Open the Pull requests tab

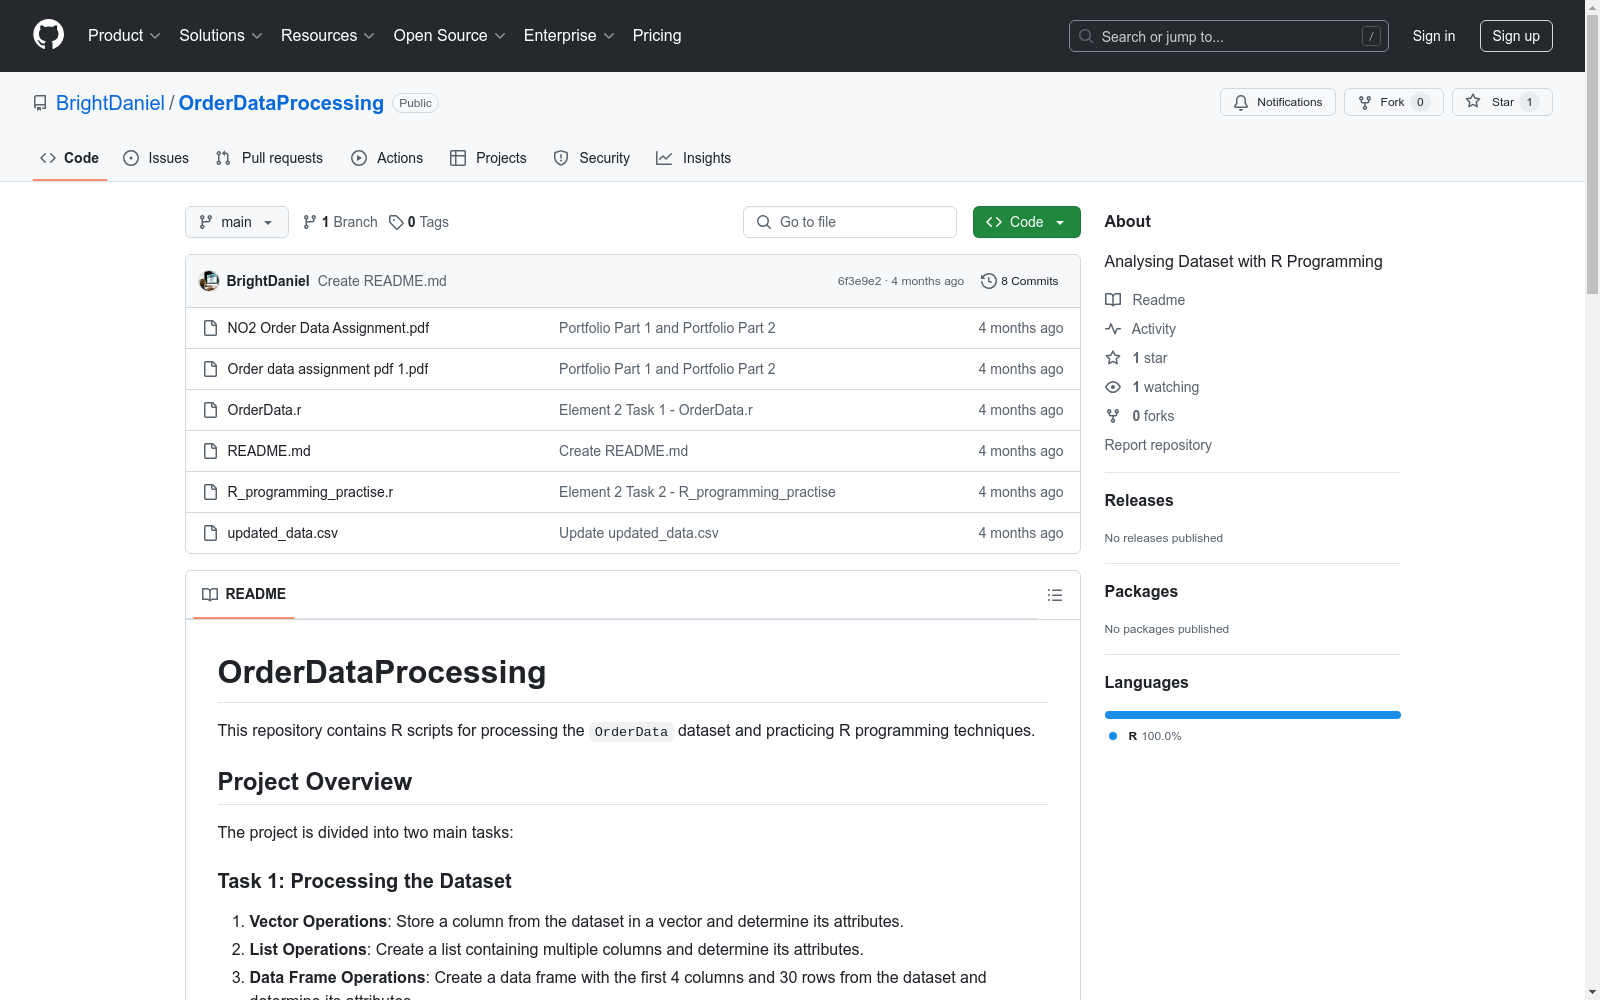pos(269,158)
